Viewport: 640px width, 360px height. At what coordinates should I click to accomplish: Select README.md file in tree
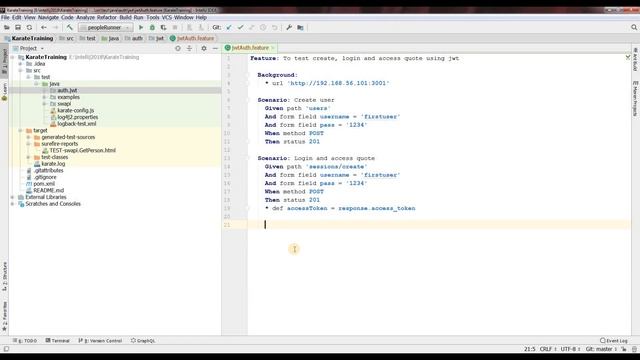point(48,191)
